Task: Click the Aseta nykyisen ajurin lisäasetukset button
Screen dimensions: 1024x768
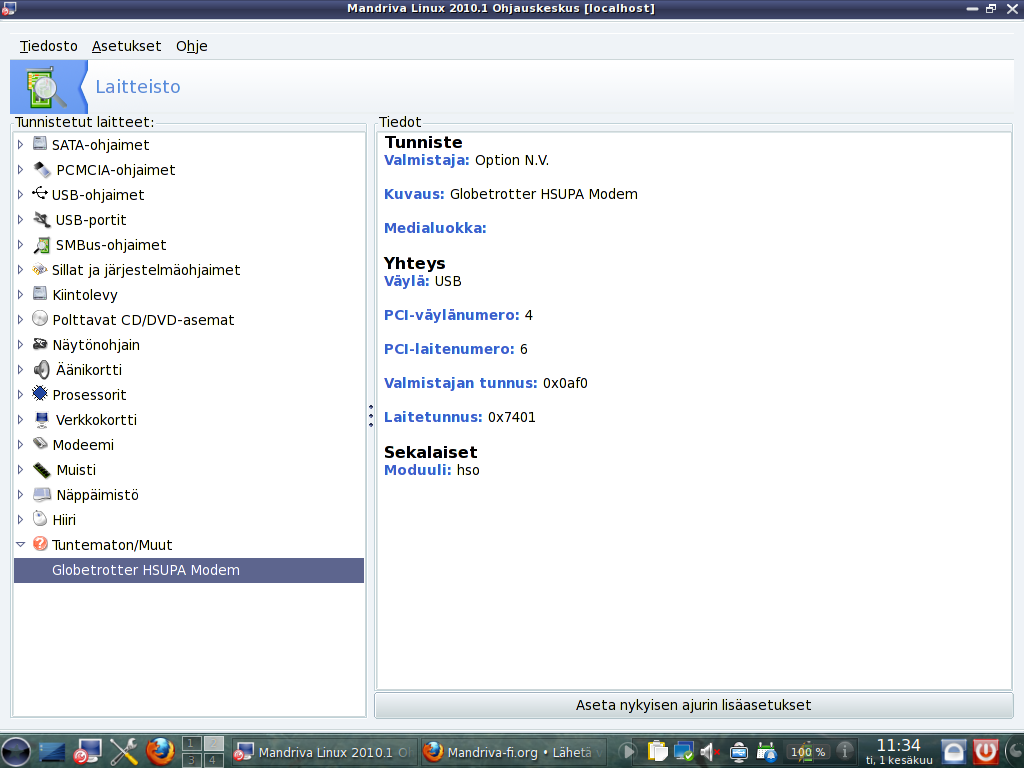Action: 693,705
